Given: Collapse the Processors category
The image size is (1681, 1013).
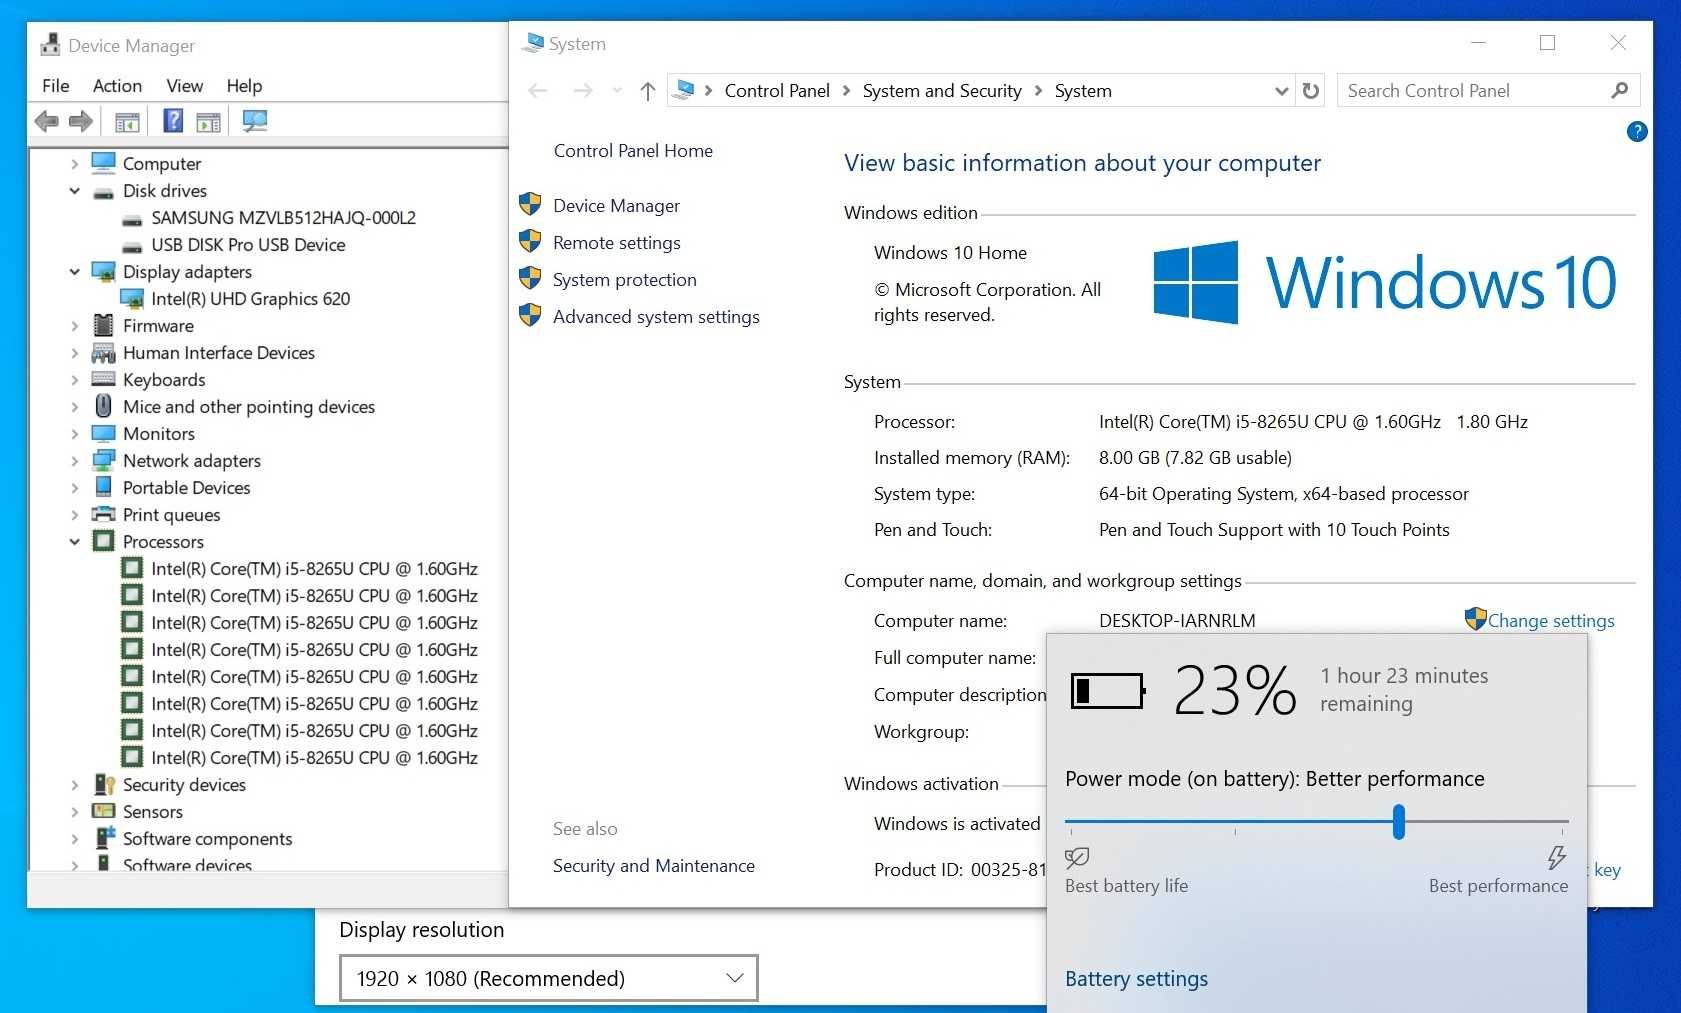Looking at the screenshot, I should 75,541.
